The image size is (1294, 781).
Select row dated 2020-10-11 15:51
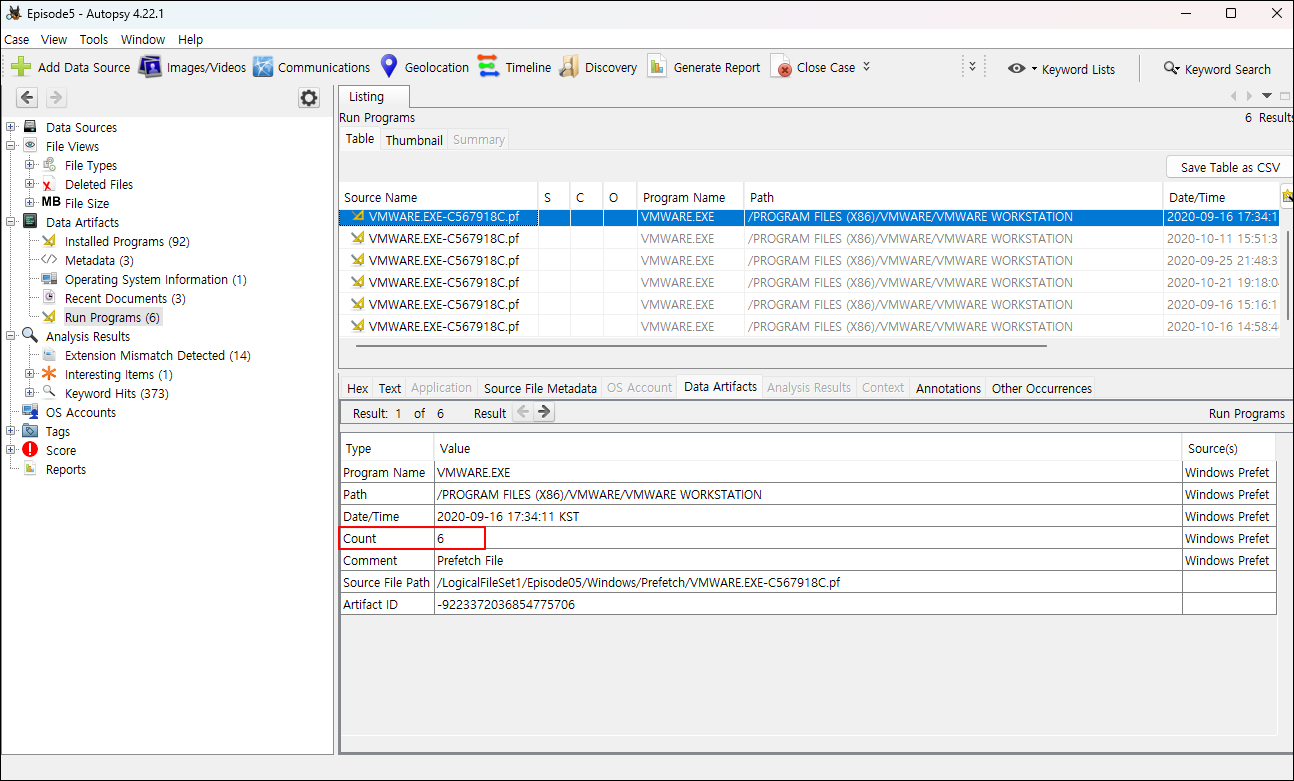point(809,238)
